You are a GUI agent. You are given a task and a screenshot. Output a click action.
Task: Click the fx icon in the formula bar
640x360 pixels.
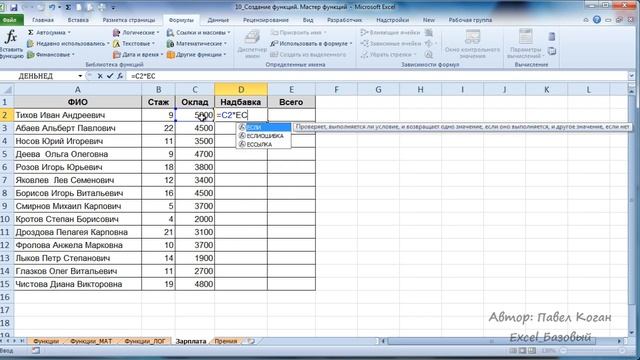tap(120, 76)
